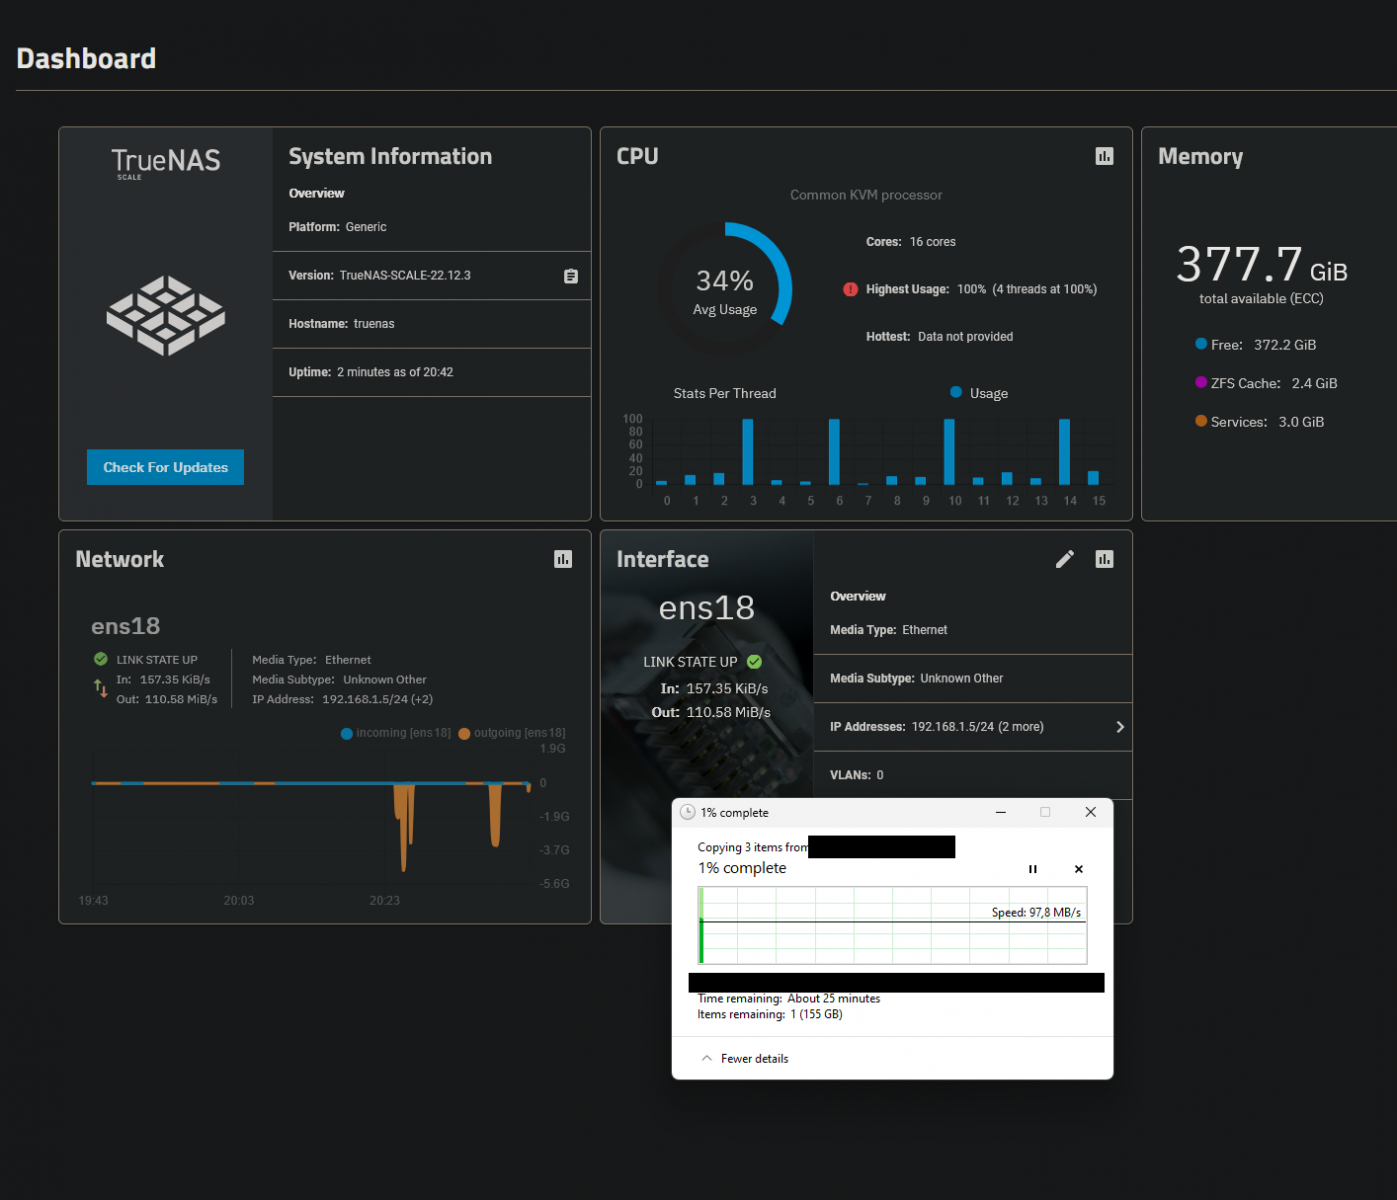Toggle outgoing [ens18] legend series
This screenshot has height=1200, width=1397.
(512, 733)
